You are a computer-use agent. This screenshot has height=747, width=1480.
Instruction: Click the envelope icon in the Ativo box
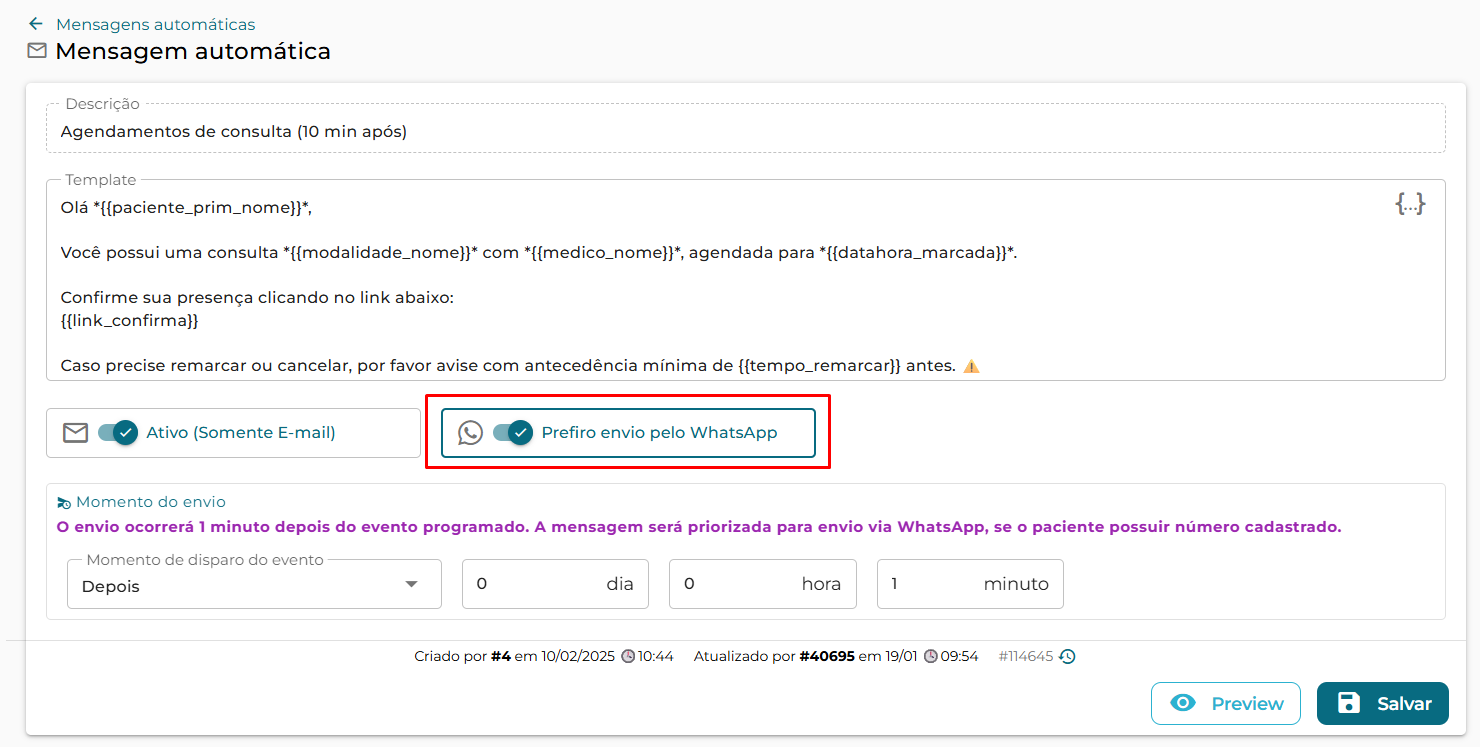[x=75, y=433]
